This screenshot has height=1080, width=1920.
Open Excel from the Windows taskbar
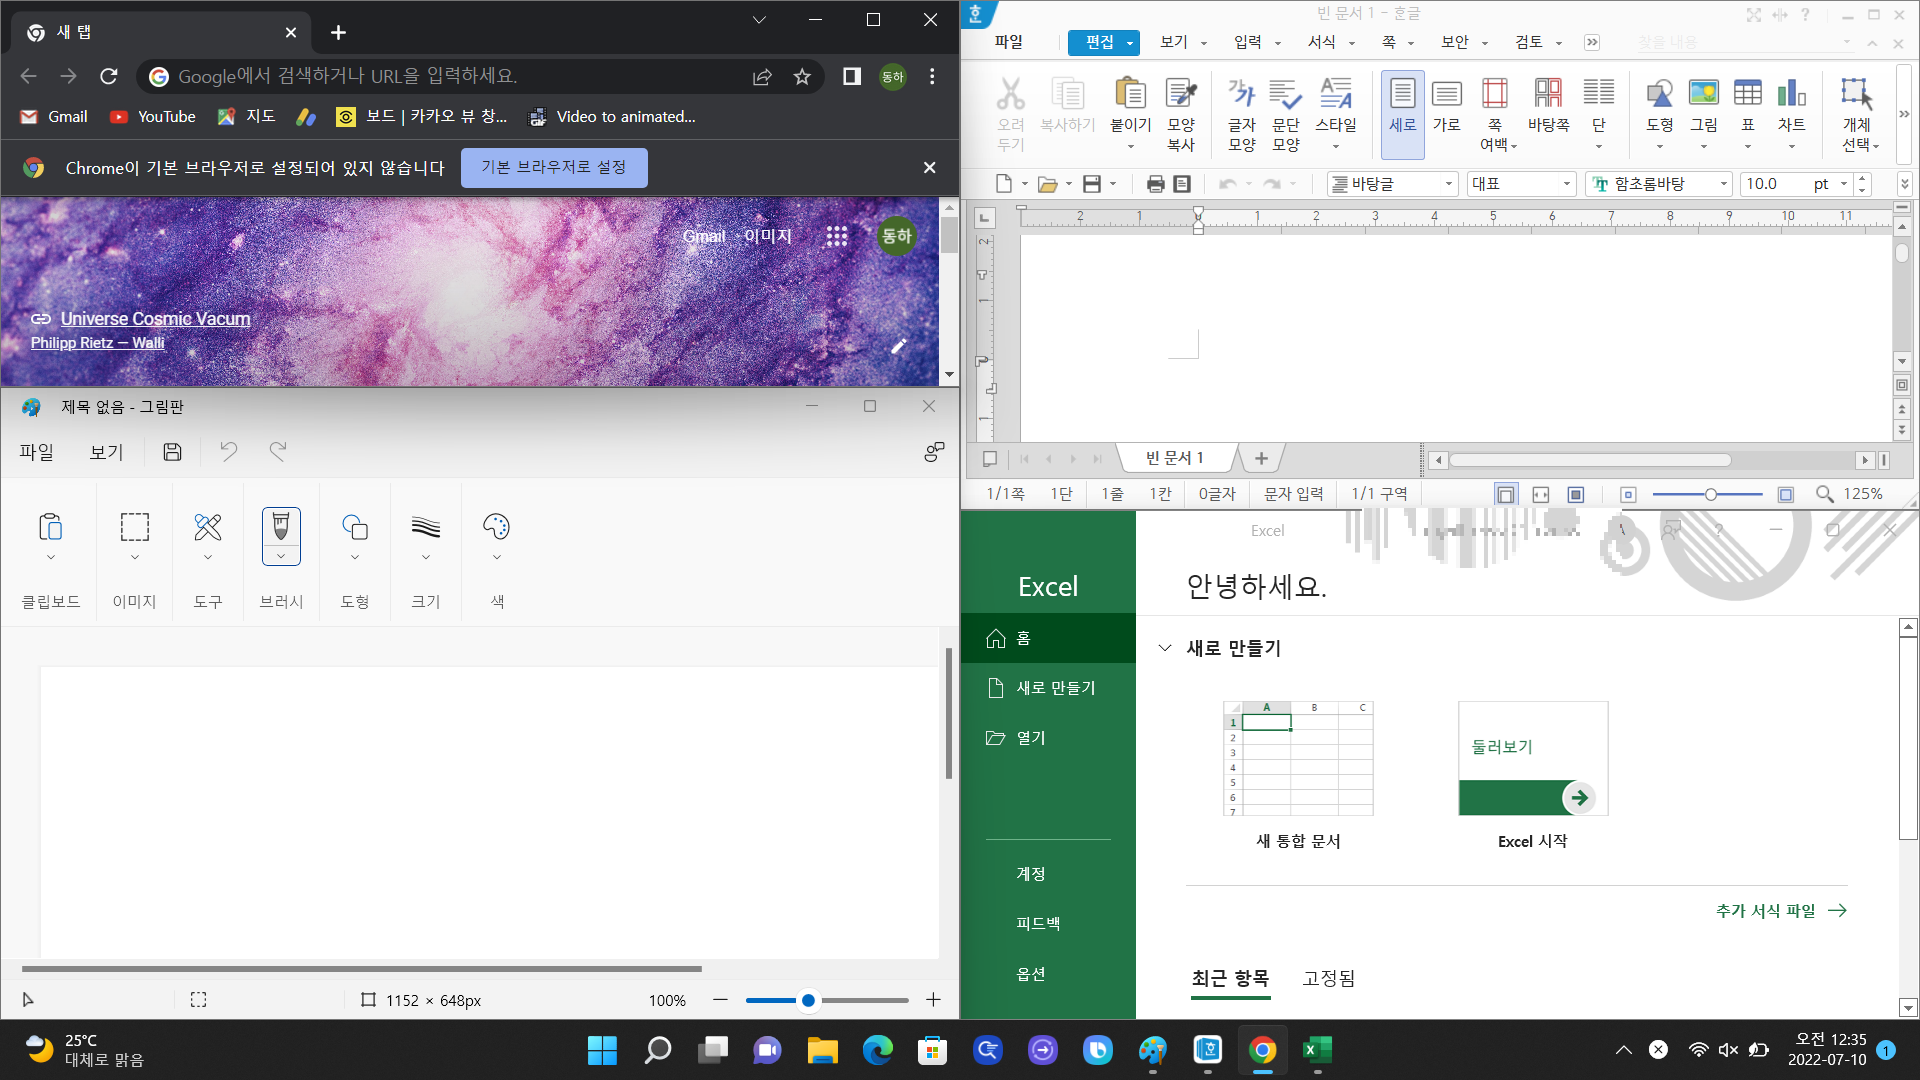tap(1317, 1050)
